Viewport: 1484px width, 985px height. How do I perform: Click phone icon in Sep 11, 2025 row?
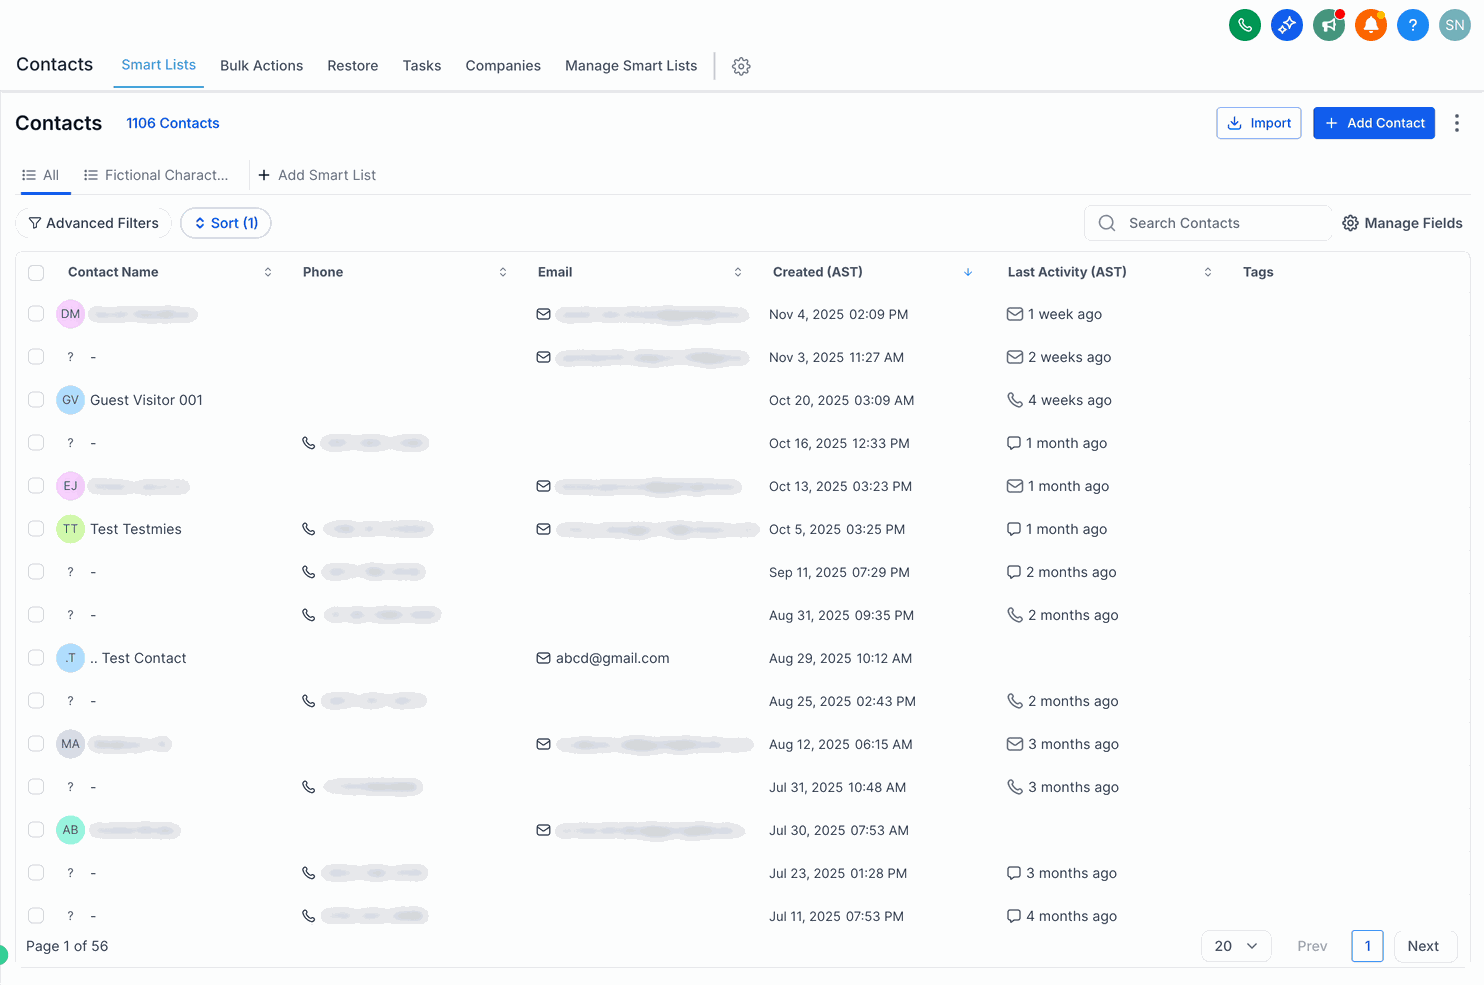pos(308,572)
